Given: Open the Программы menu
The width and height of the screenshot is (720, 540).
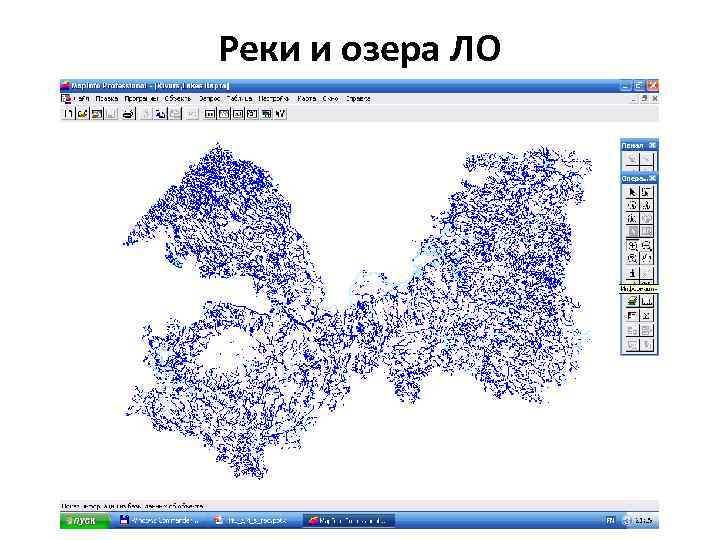Looking at the screenshot, I should tap(141, 99).
